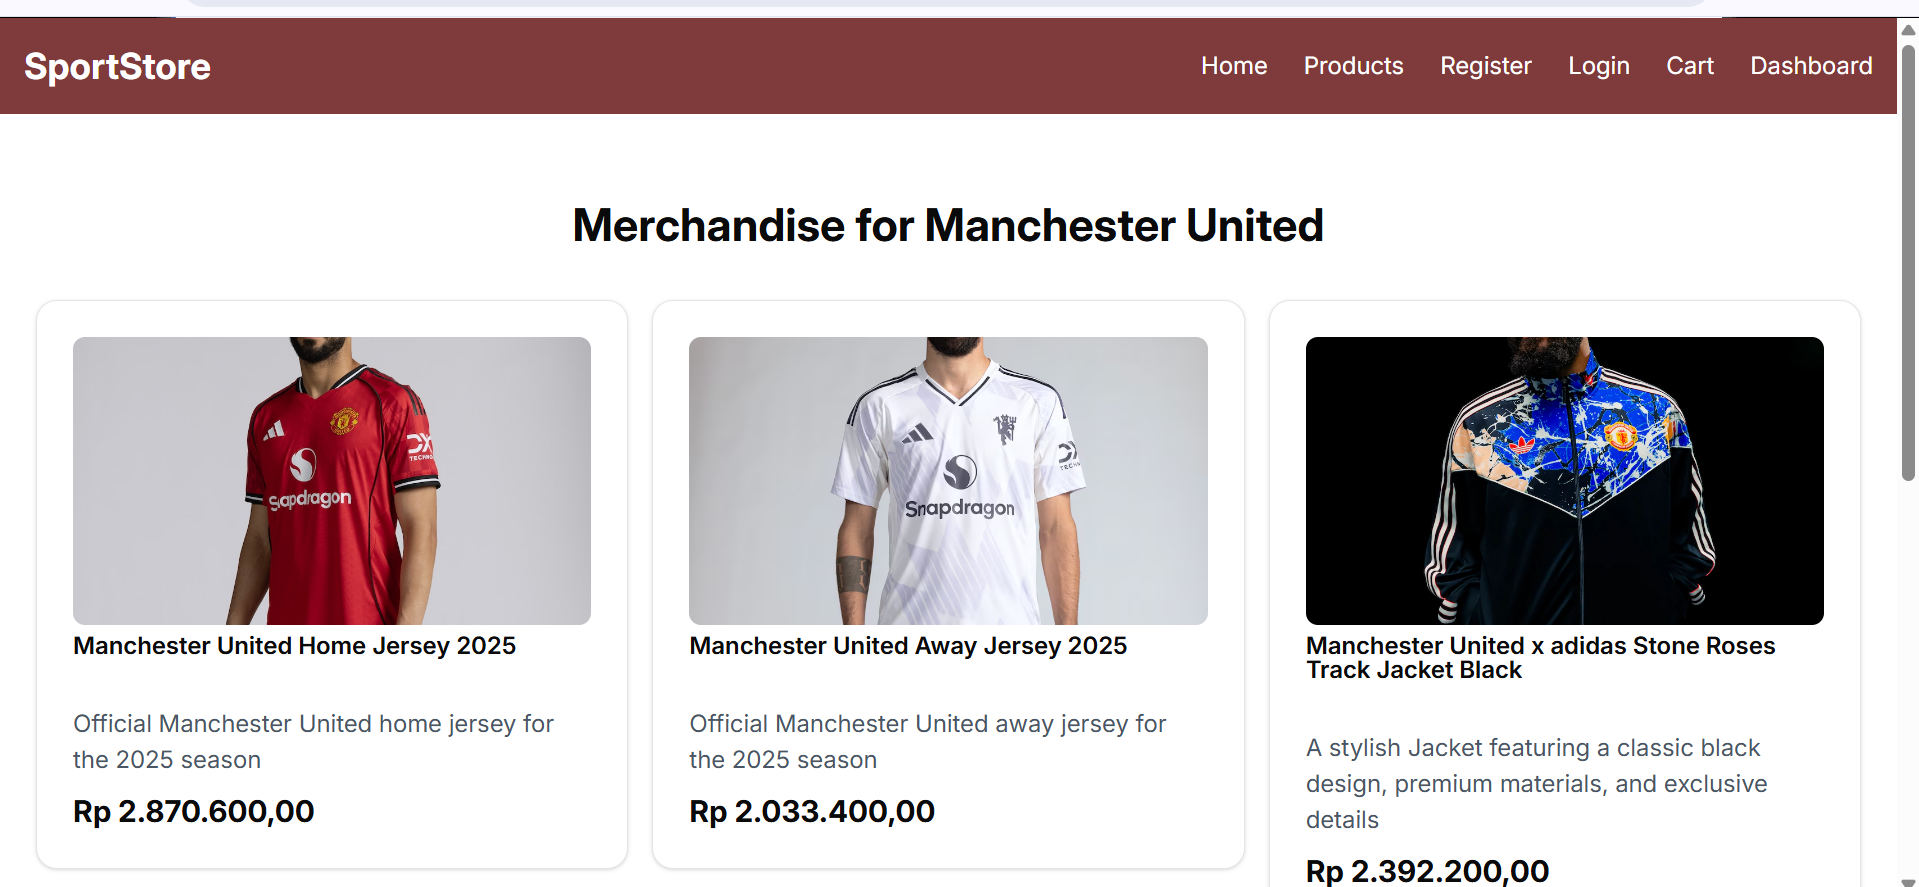Click the stylish Jacket description text
This screenshot has width=1919, height=887.
[x=1536, y=783]
